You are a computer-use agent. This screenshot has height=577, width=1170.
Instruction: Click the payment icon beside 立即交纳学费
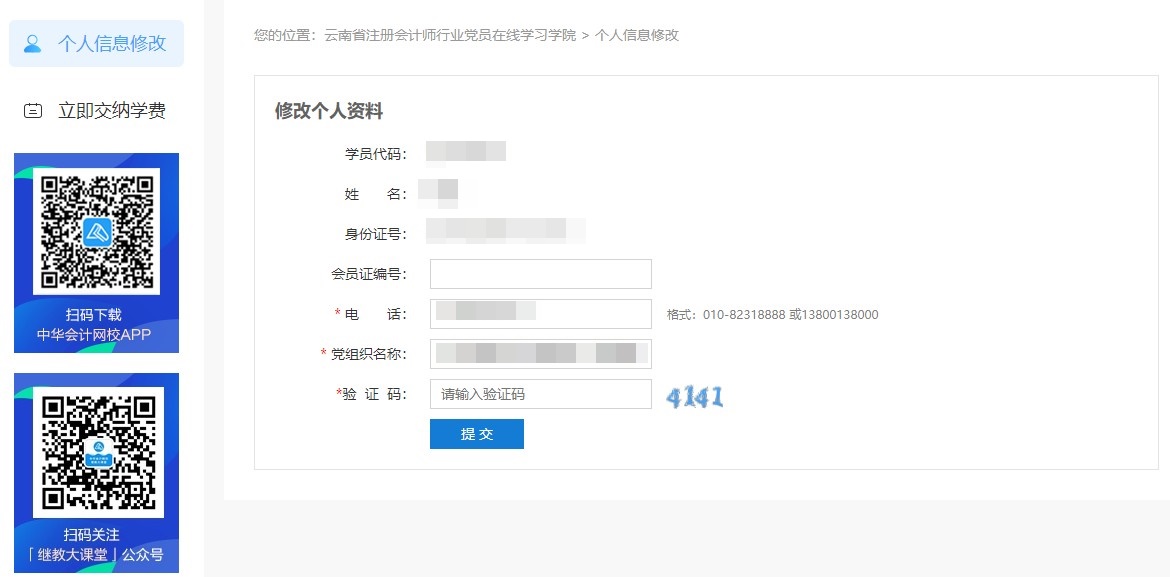pyautogui.click(x=33, y=111)
